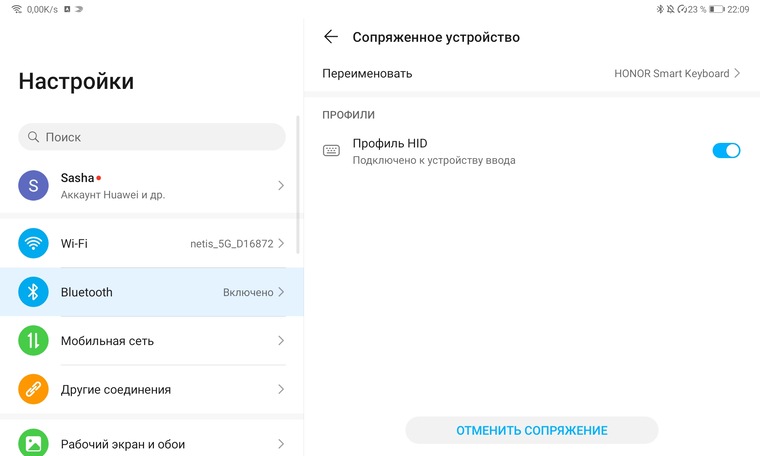Screen dimensions: 760x456
Task: Tap the keyboard icon beside Профиль HID
Action: pyautogui.click(x=331, y=151)
